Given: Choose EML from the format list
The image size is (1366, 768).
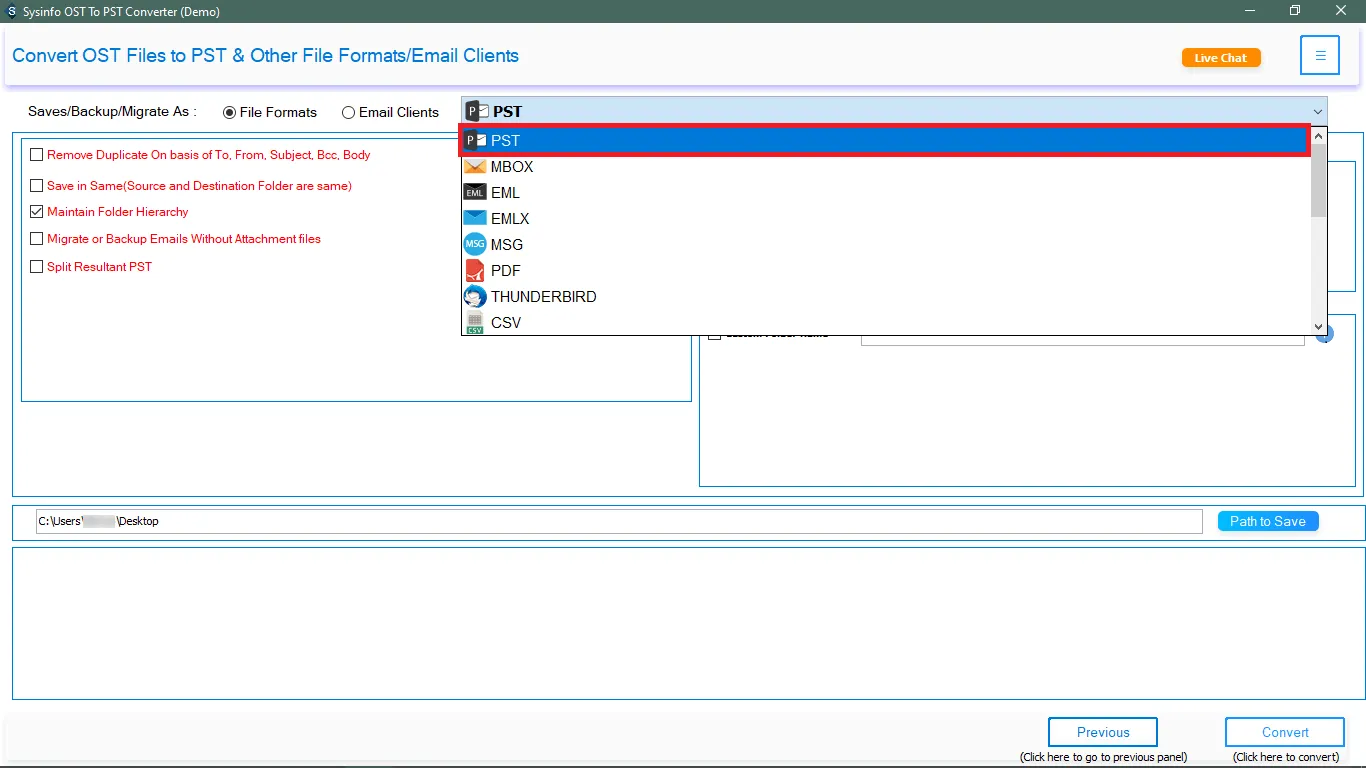Looking at the screenshot, I should point(885,193).
